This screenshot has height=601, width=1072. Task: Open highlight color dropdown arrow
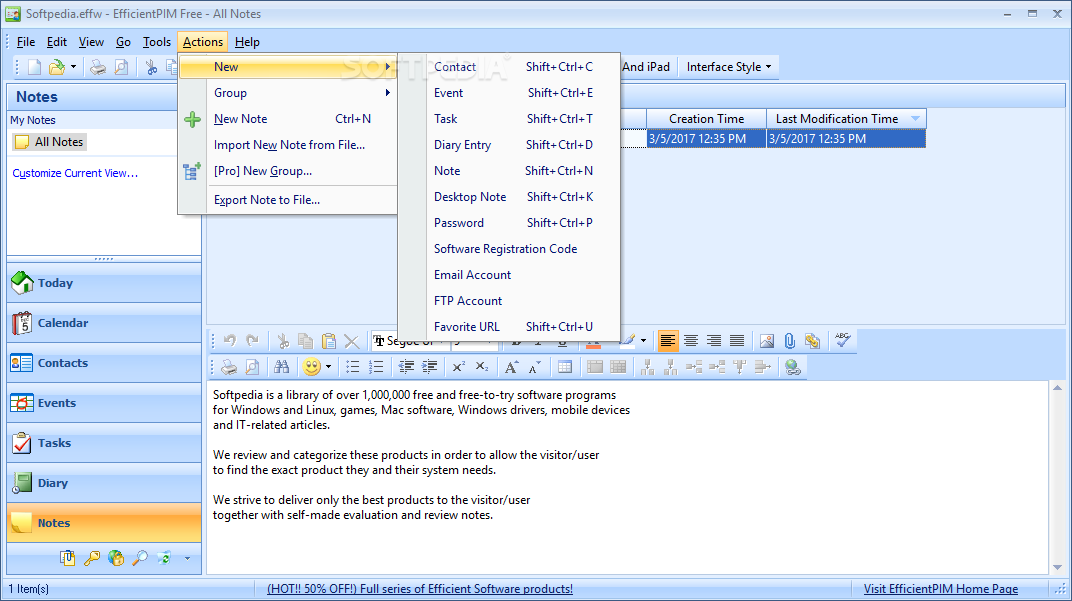(643, 340)
